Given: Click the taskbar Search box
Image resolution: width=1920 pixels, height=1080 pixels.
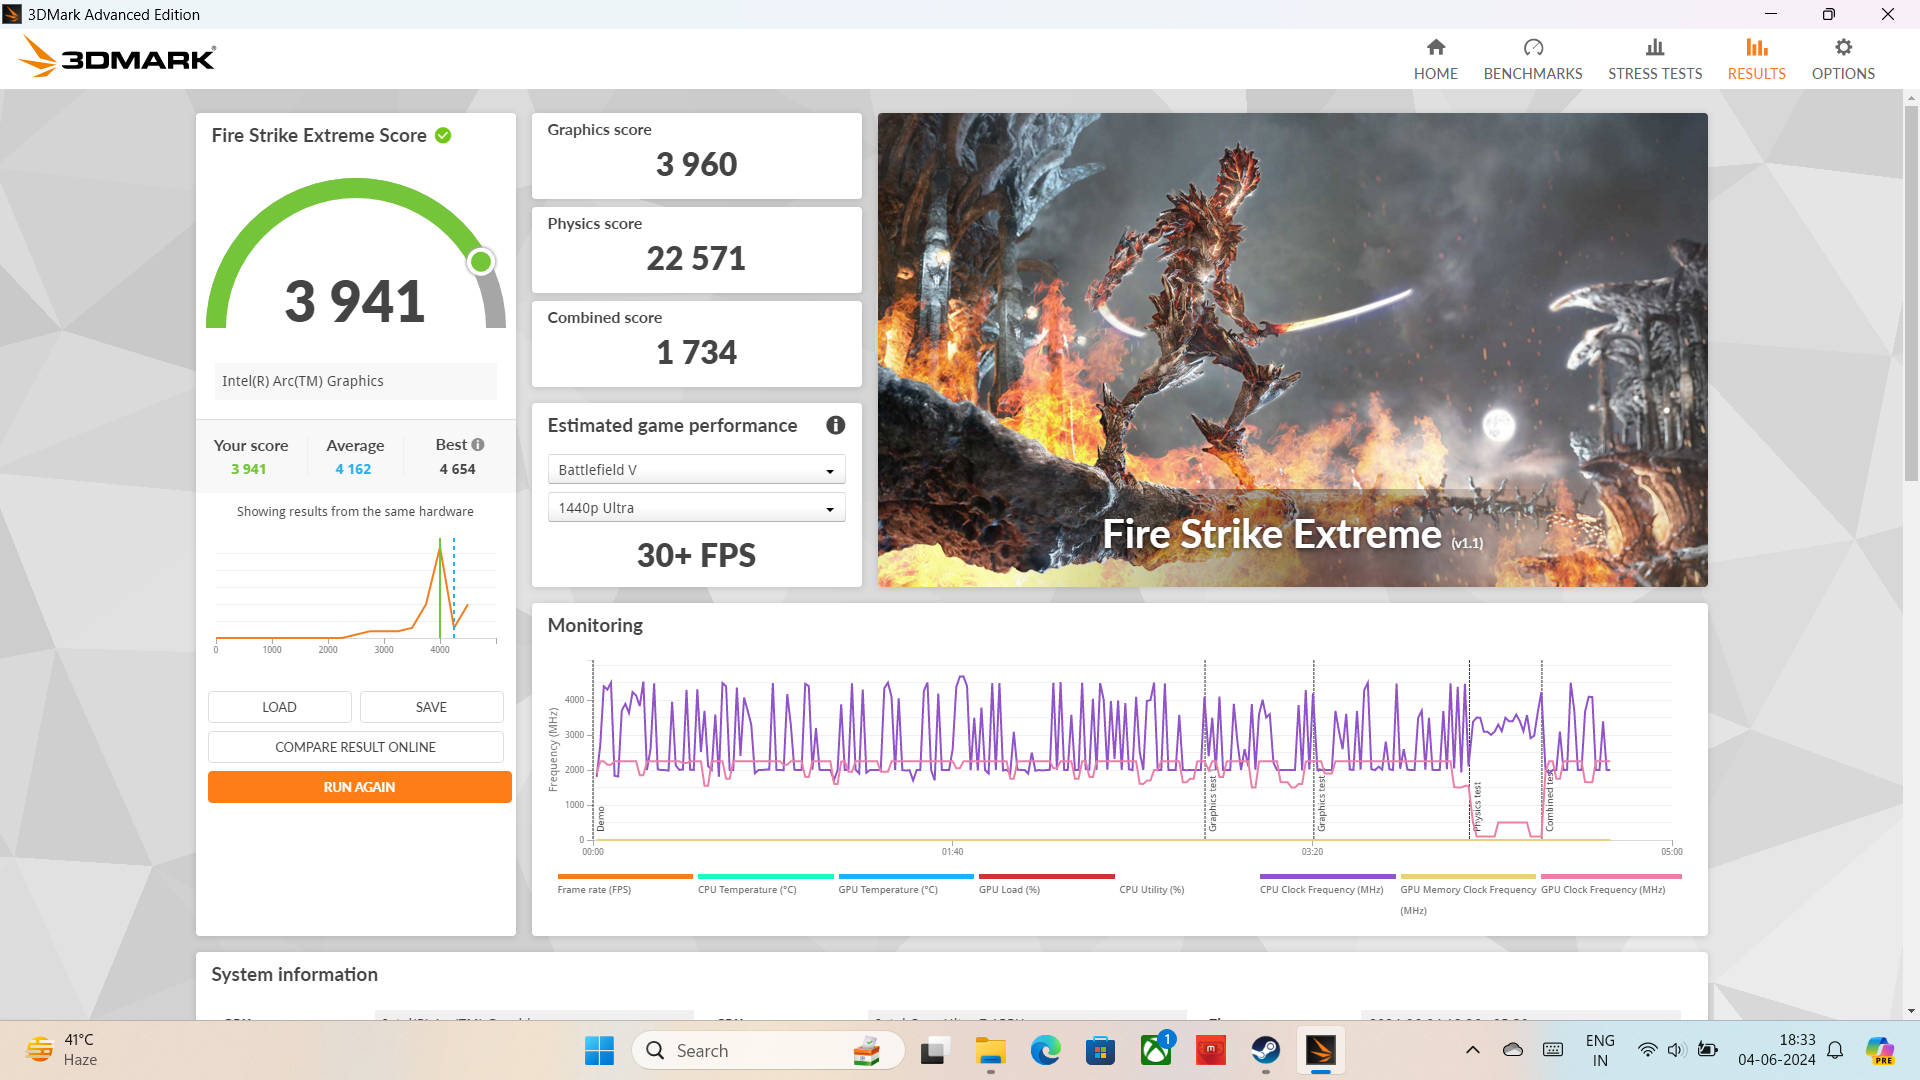Looking at the screenshot, I should [x=768, y=1050].
